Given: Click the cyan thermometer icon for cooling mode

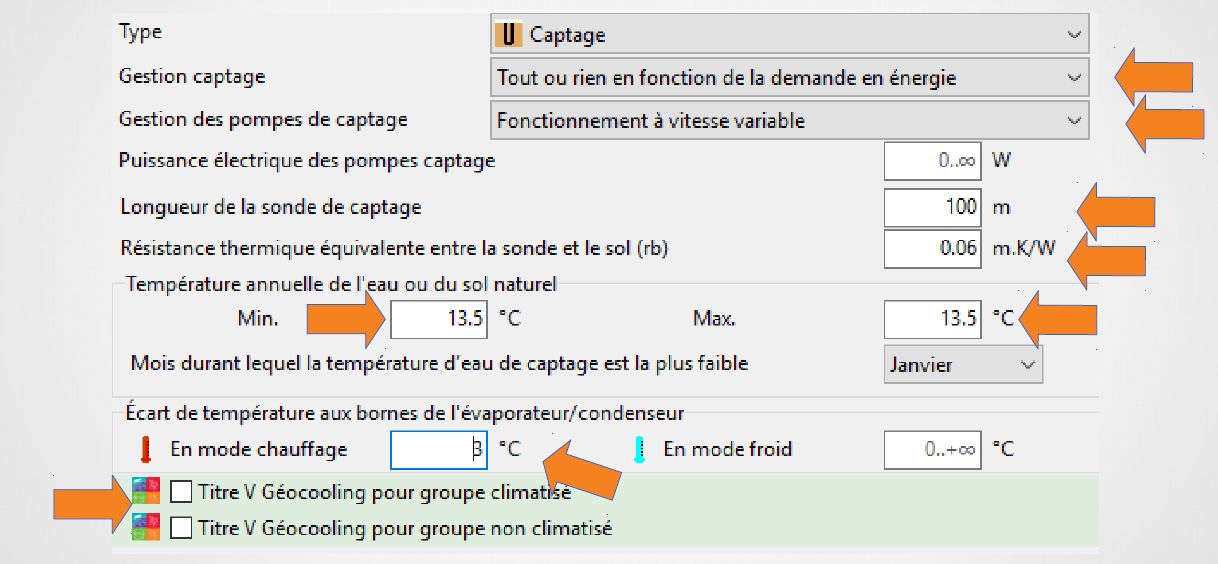Looking at the screenshot, I should click(640, 450).
